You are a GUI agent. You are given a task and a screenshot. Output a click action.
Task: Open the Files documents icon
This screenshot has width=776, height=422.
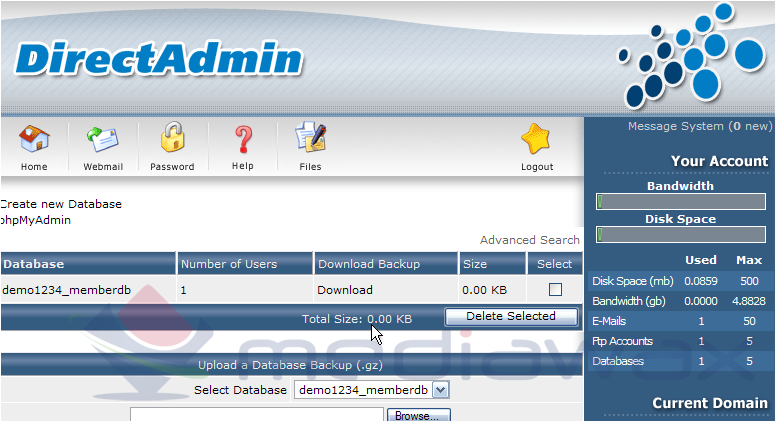click(311, 138)
